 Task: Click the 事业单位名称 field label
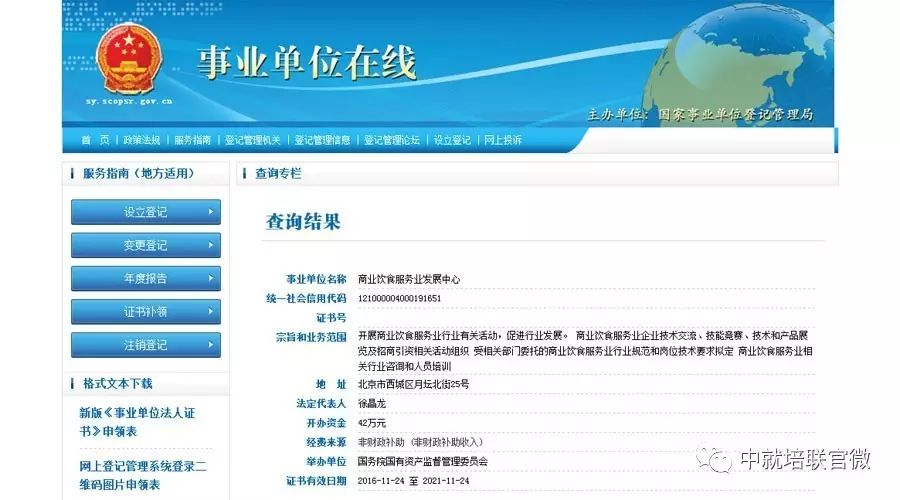pos(316,280)
